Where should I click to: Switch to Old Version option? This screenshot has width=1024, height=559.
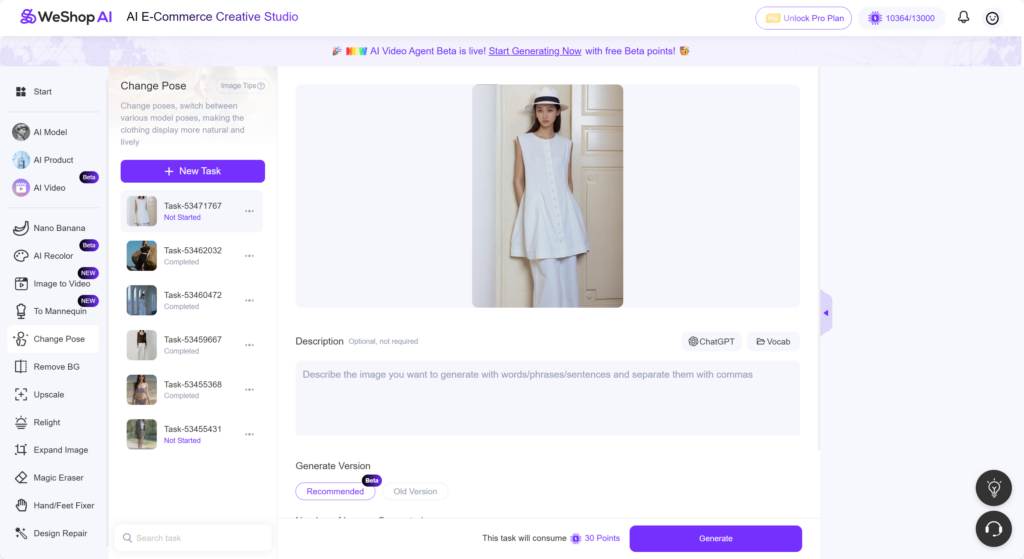click(415, 491)
